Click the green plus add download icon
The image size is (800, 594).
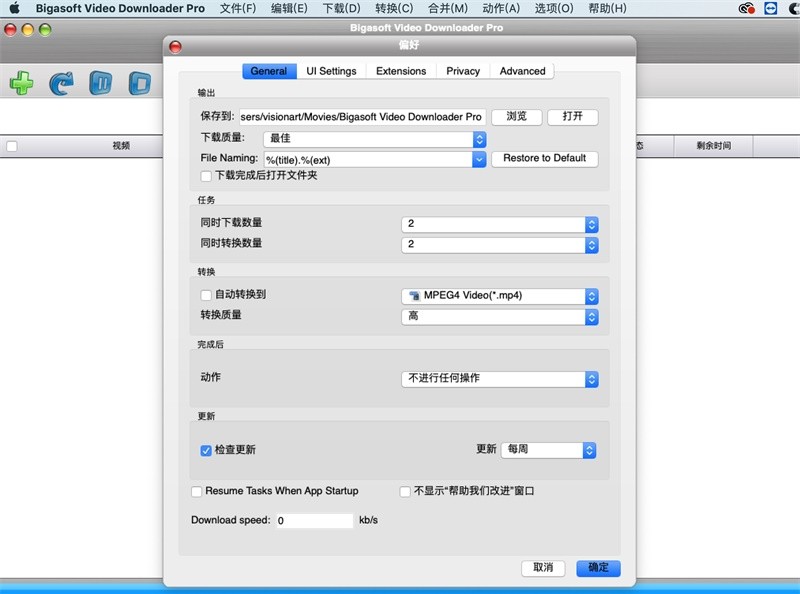pyautogui.click(x=21, y=83)
